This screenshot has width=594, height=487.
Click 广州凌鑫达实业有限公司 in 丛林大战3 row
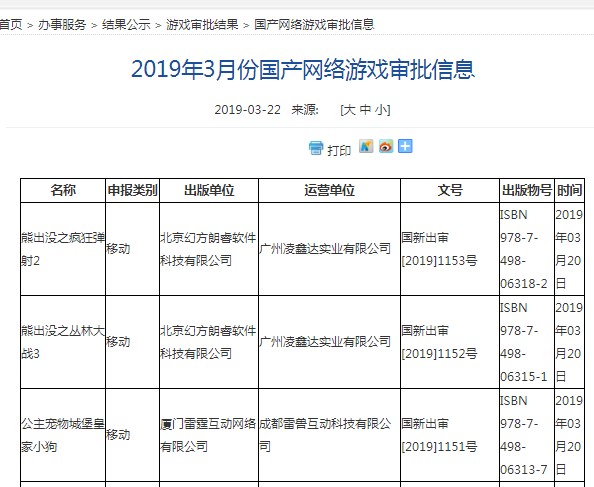point(325,342)
